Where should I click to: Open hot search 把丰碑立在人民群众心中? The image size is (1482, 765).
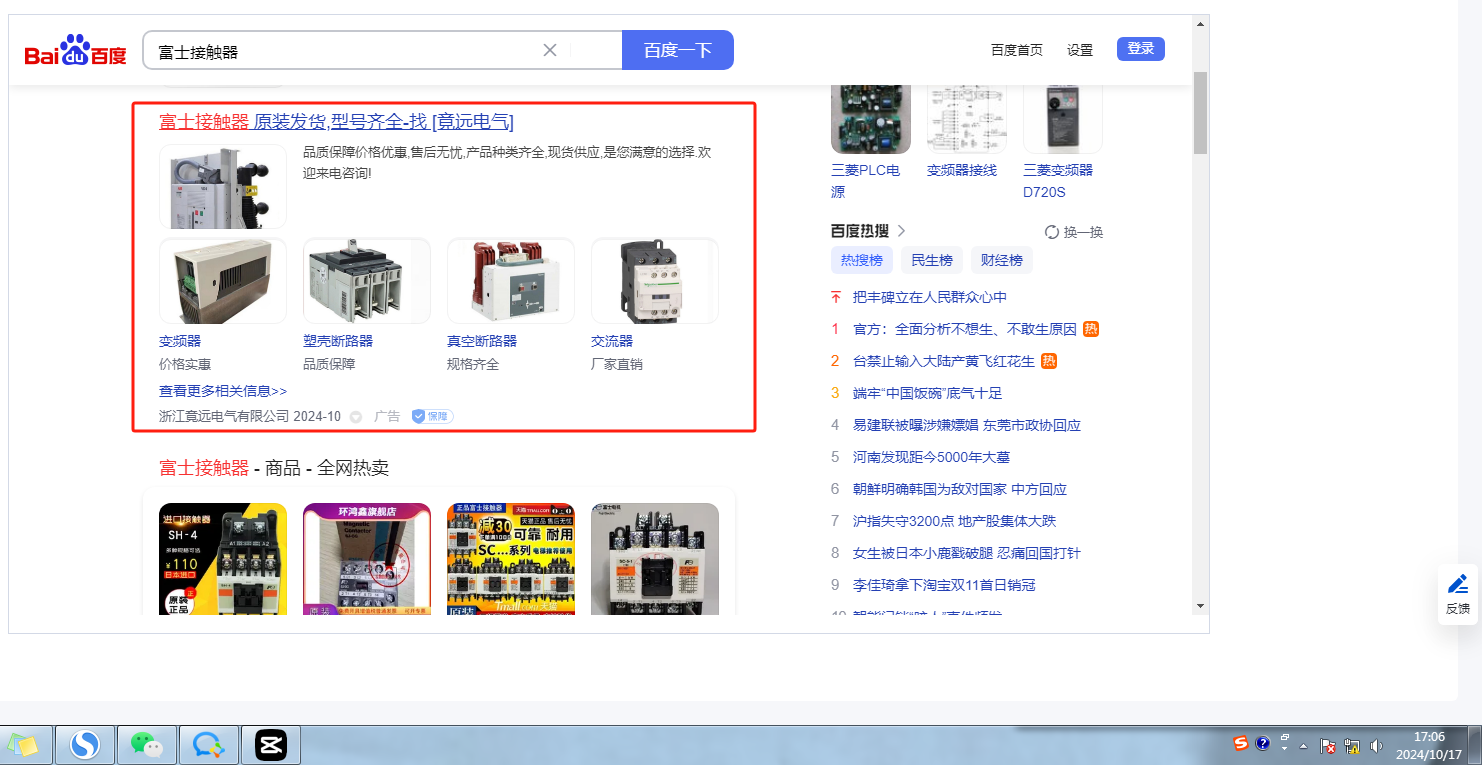pos(930,297)
